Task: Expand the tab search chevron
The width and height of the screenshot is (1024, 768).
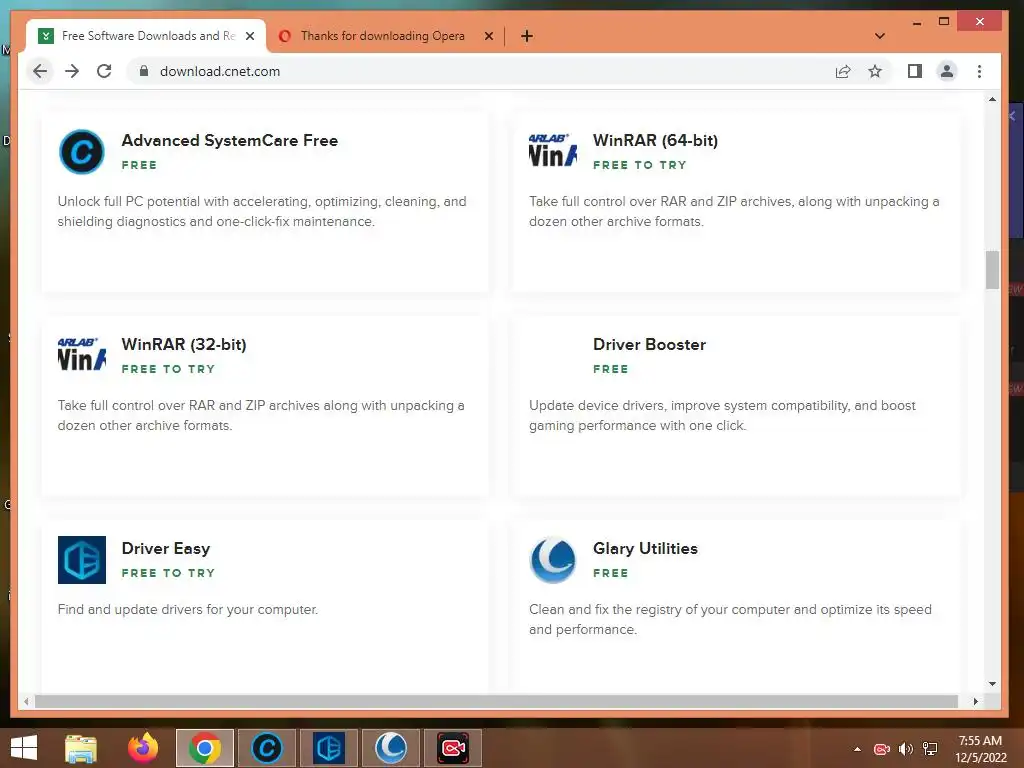Action: (880, 36)
